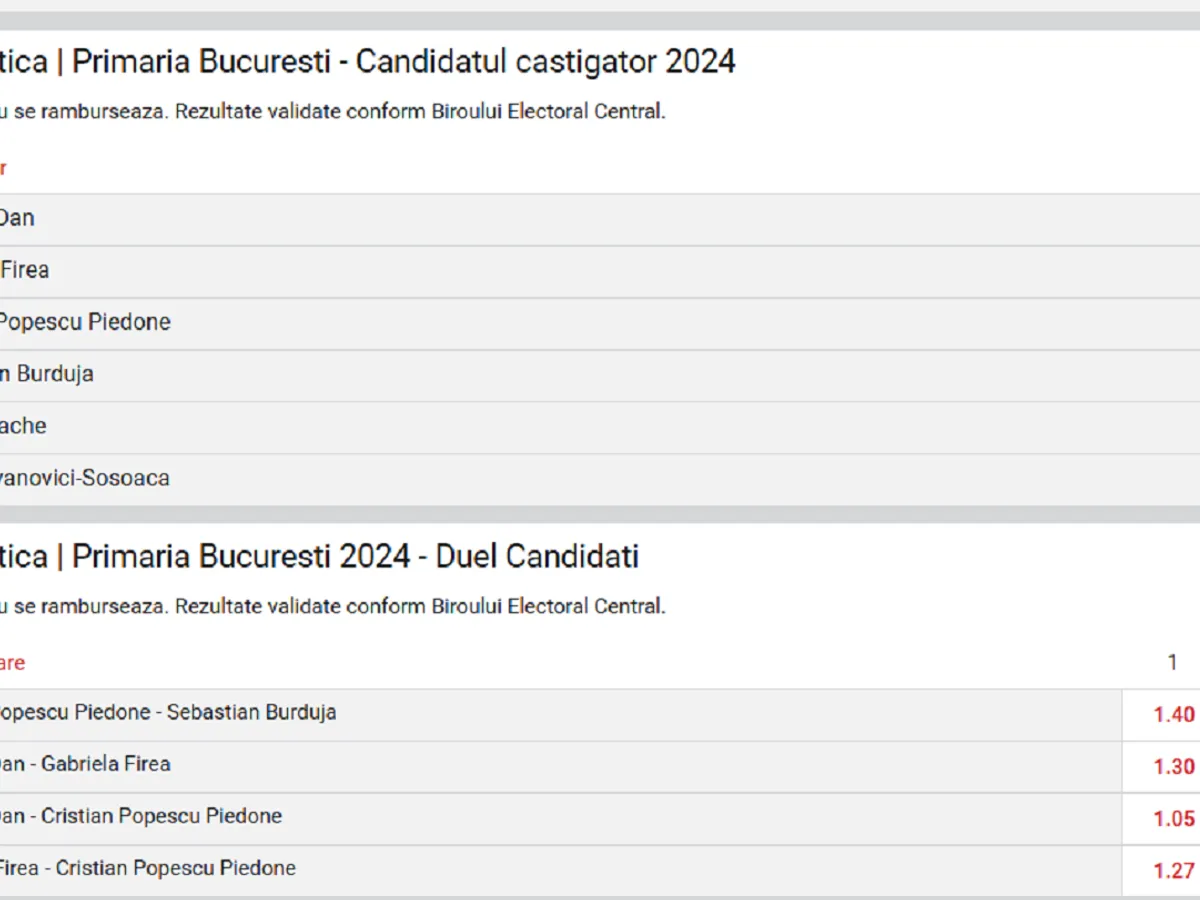Pick the Popescu Piedone winner row
Screen dimensions: 1200x900
tap(85, 322)
